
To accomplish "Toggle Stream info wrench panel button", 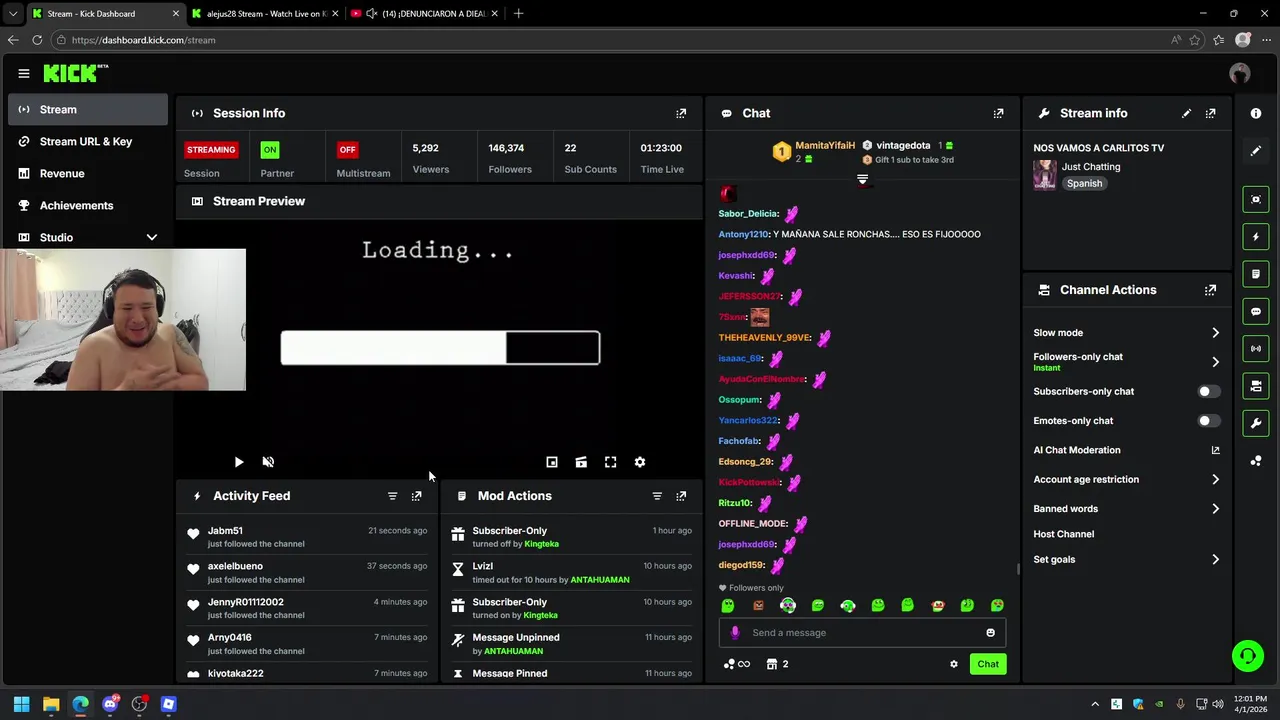I will [x=1256, y=423].
